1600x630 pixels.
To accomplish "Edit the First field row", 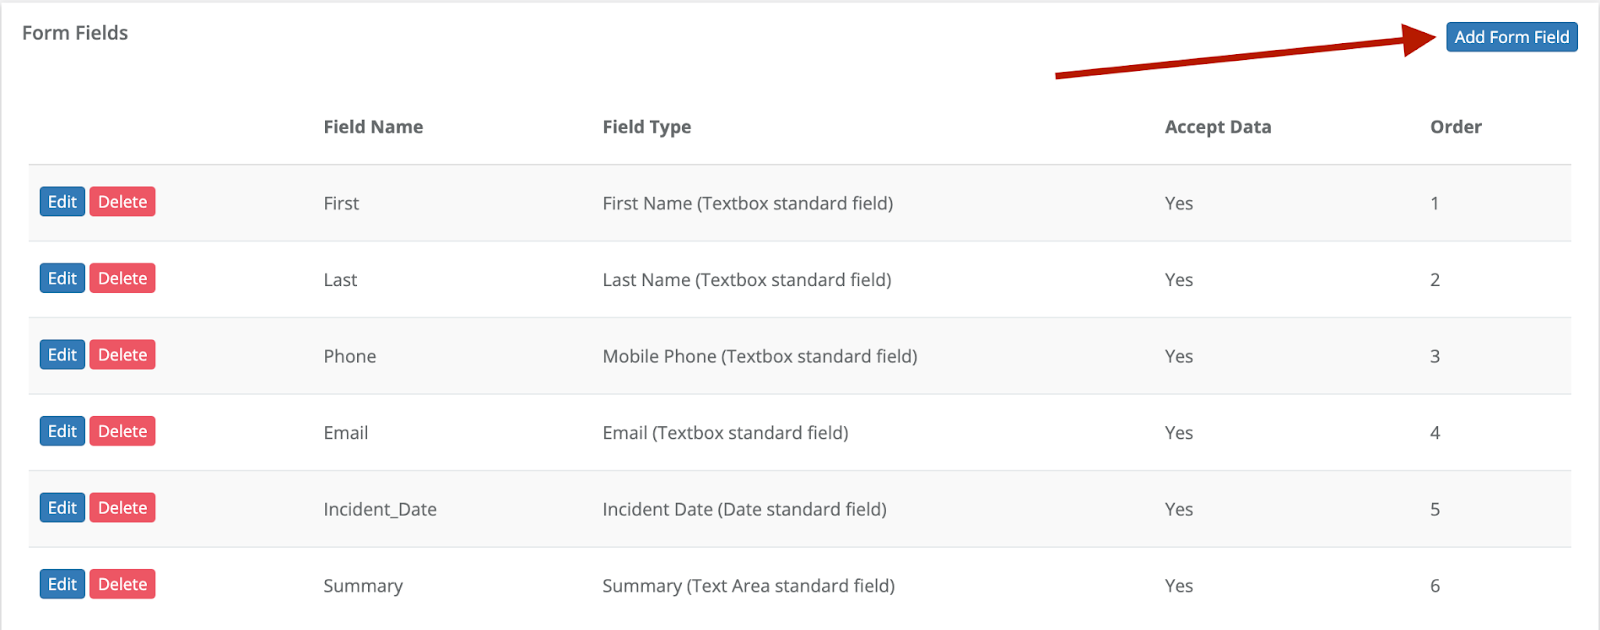I will (62, 202).
